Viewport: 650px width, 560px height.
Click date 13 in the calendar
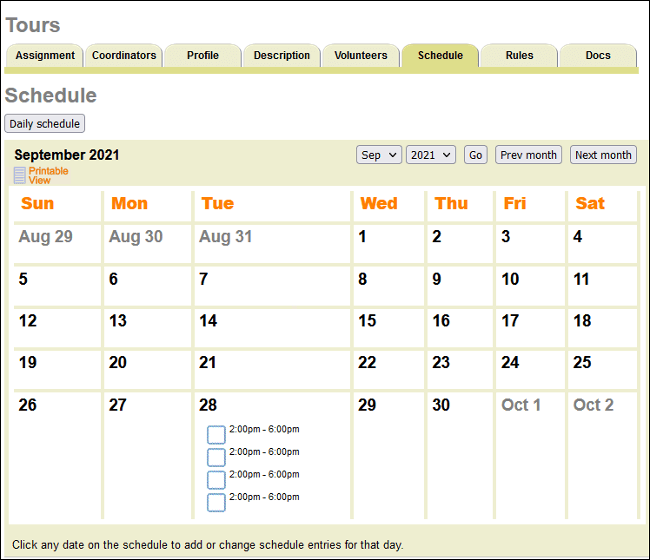118,321
